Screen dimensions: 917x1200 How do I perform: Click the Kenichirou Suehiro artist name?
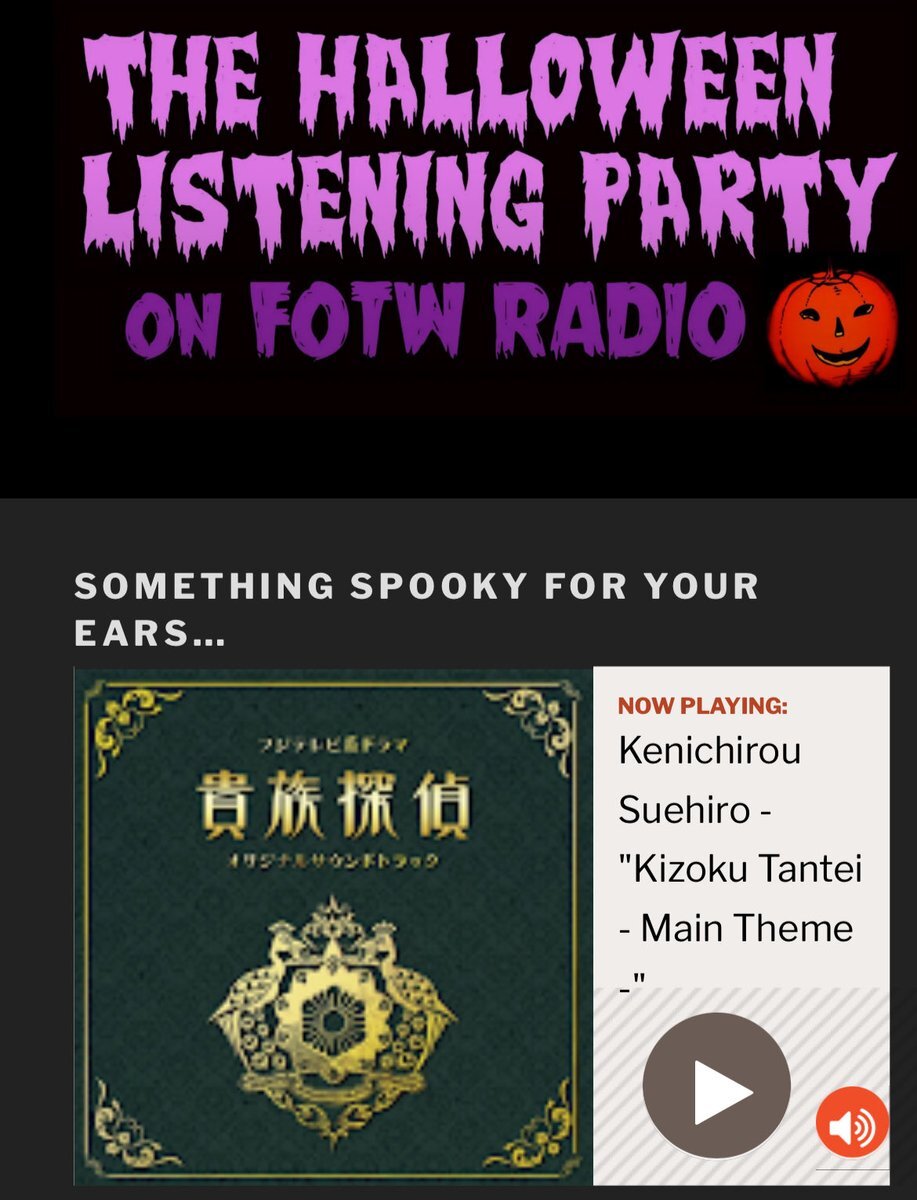pos(710,779)
